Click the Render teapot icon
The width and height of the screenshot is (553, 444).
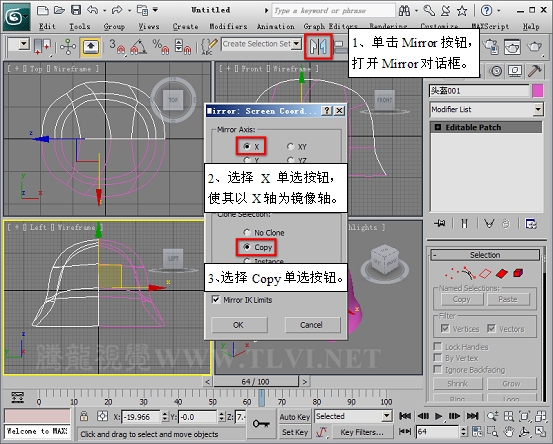click(x=534, y=46)
